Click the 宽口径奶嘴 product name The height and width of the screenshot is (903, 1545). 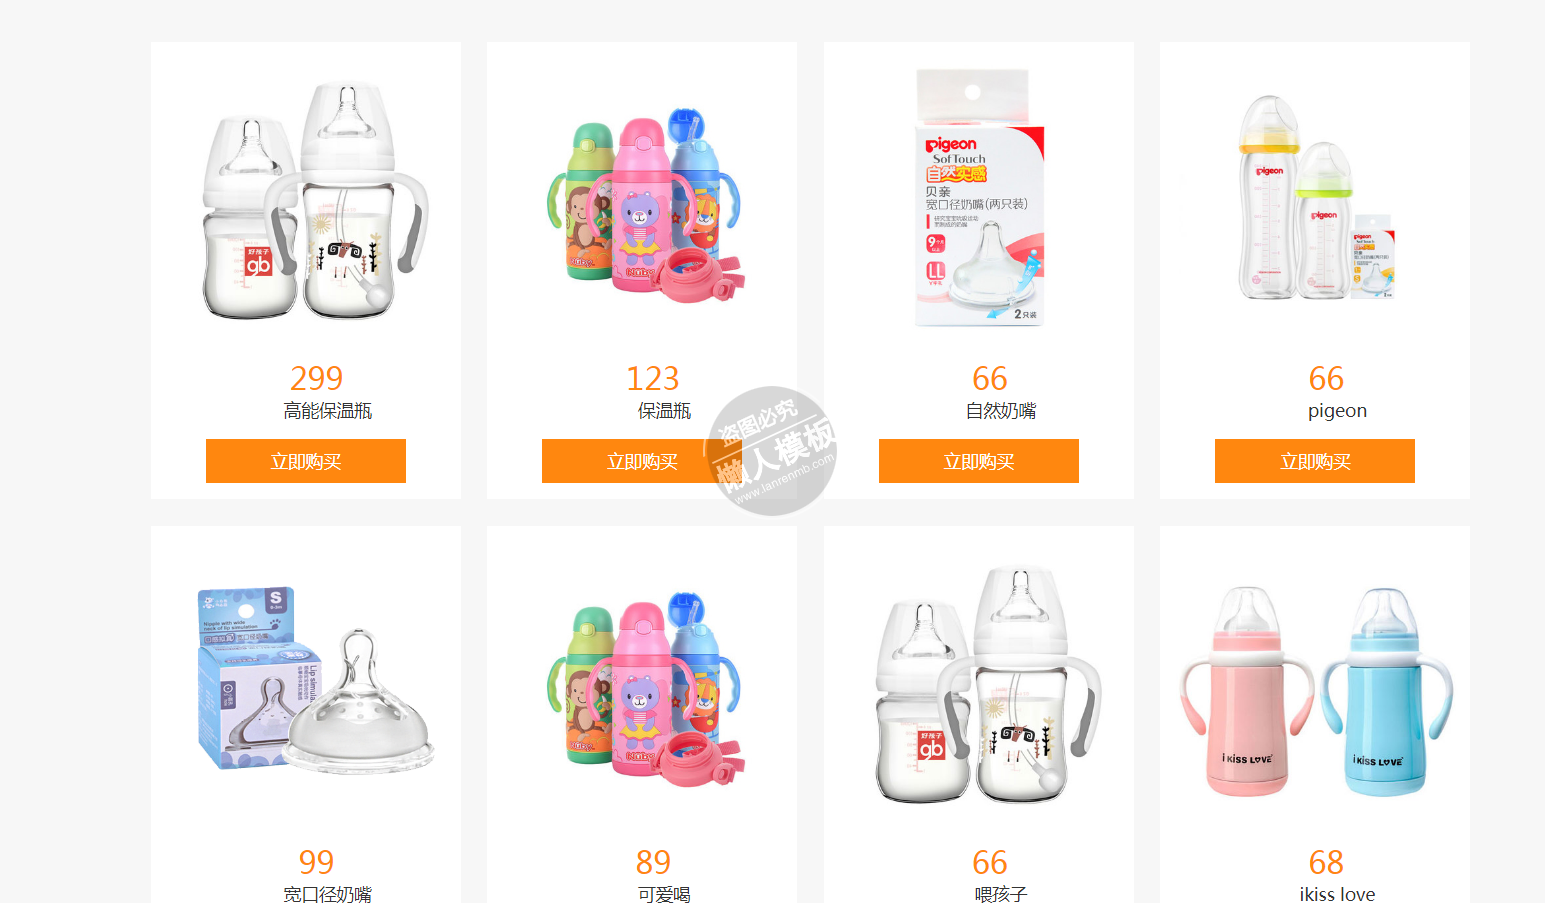click(x=328, y=894)
